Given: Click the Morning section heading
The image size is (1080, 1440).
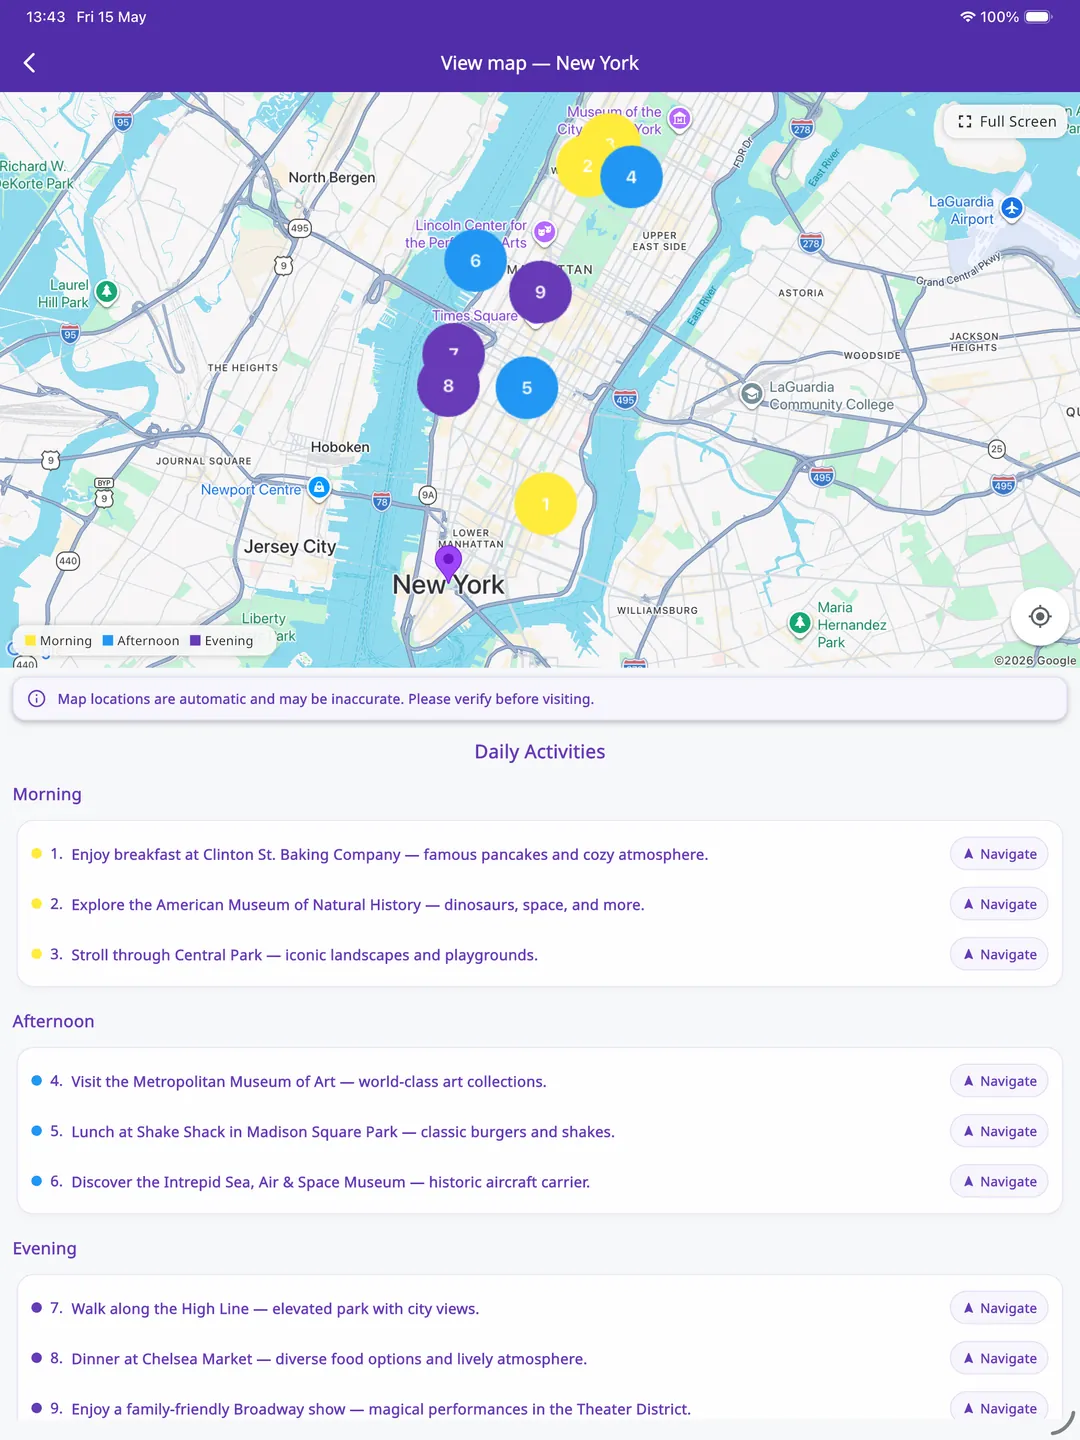Looking at the screenshot, I should click(x=47, y=794).
